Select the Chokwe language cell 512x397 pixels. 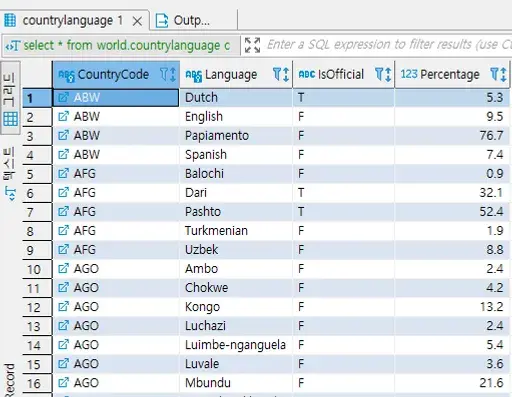click(236, 287)
